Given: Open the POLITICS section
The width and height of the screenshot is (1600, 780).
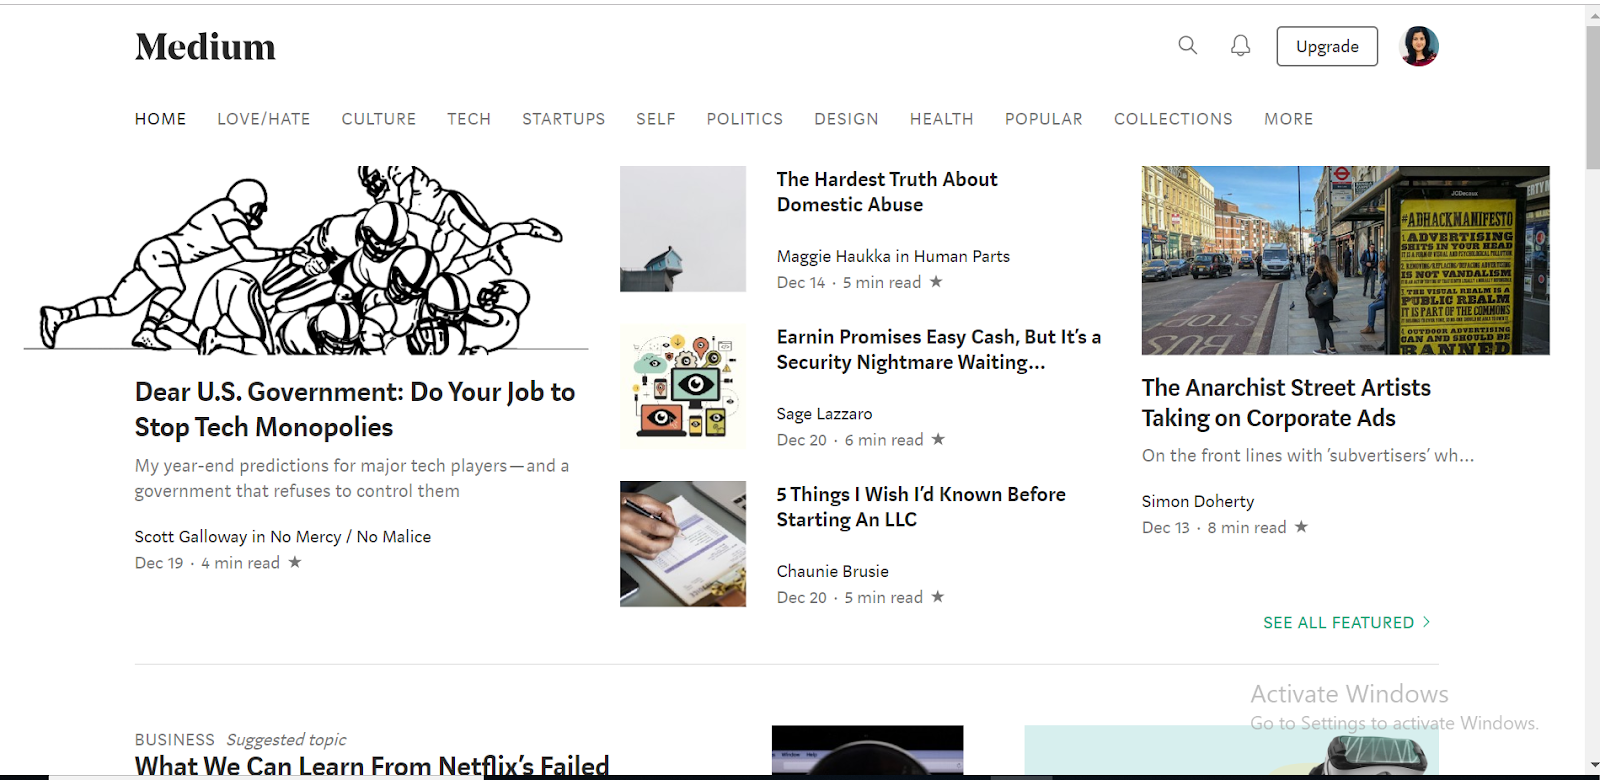Looking at the screenshot, I should (745, 119).
